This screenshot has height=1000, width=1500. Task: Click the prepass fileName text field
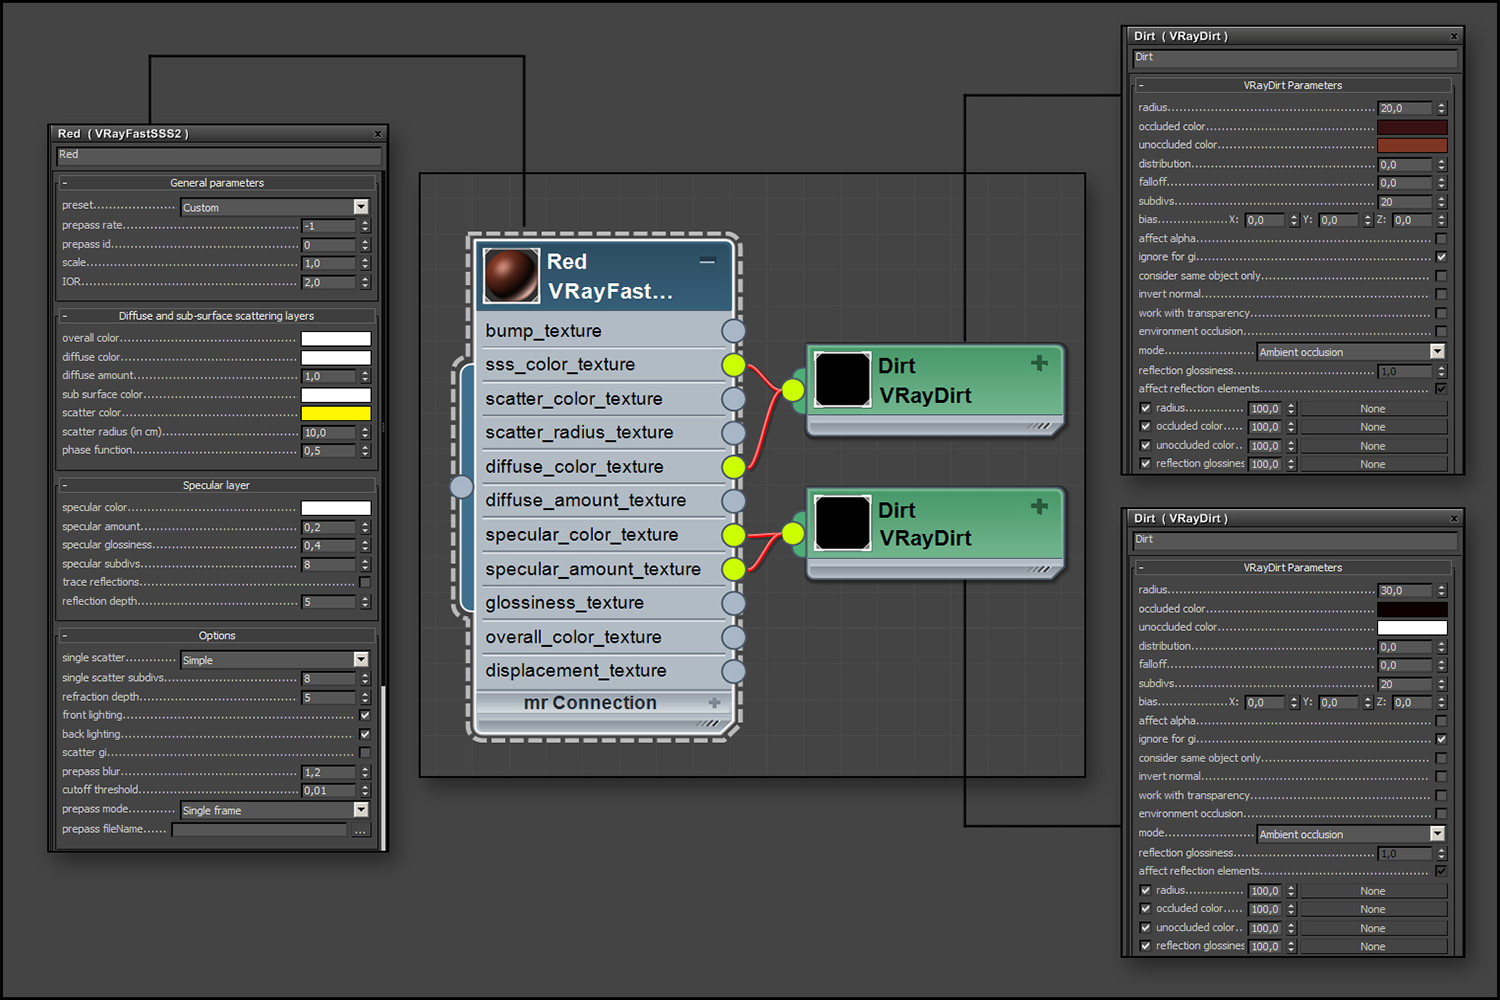(x=259, y=830)
